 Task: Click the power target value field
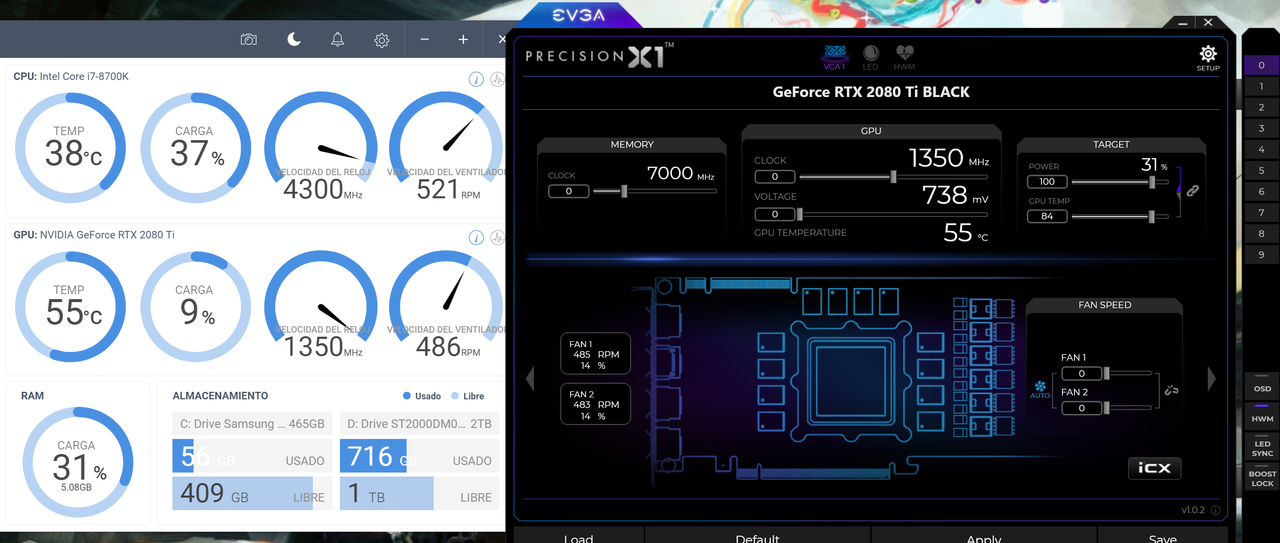click(1048, 182)
